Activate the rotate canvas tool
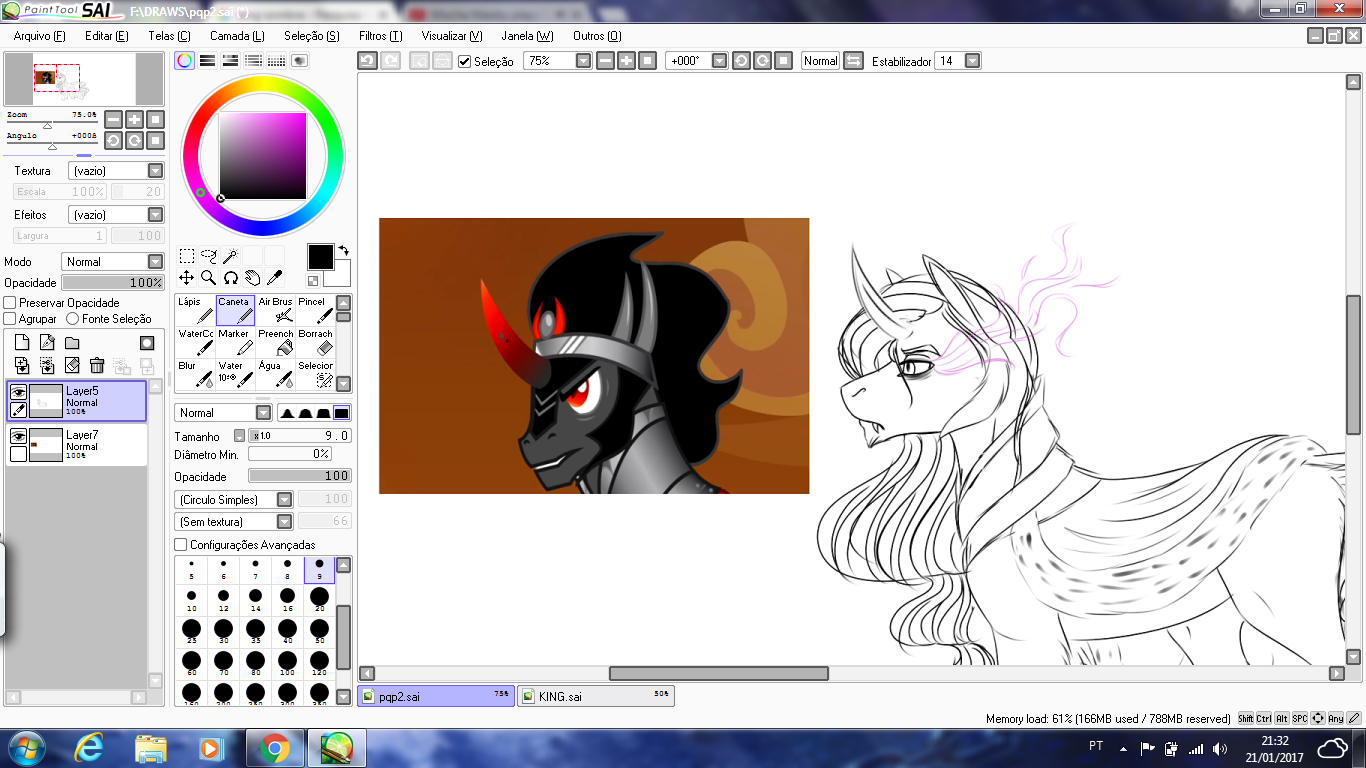Viewport: 1366px width, 768px height. tap(231, 278)
